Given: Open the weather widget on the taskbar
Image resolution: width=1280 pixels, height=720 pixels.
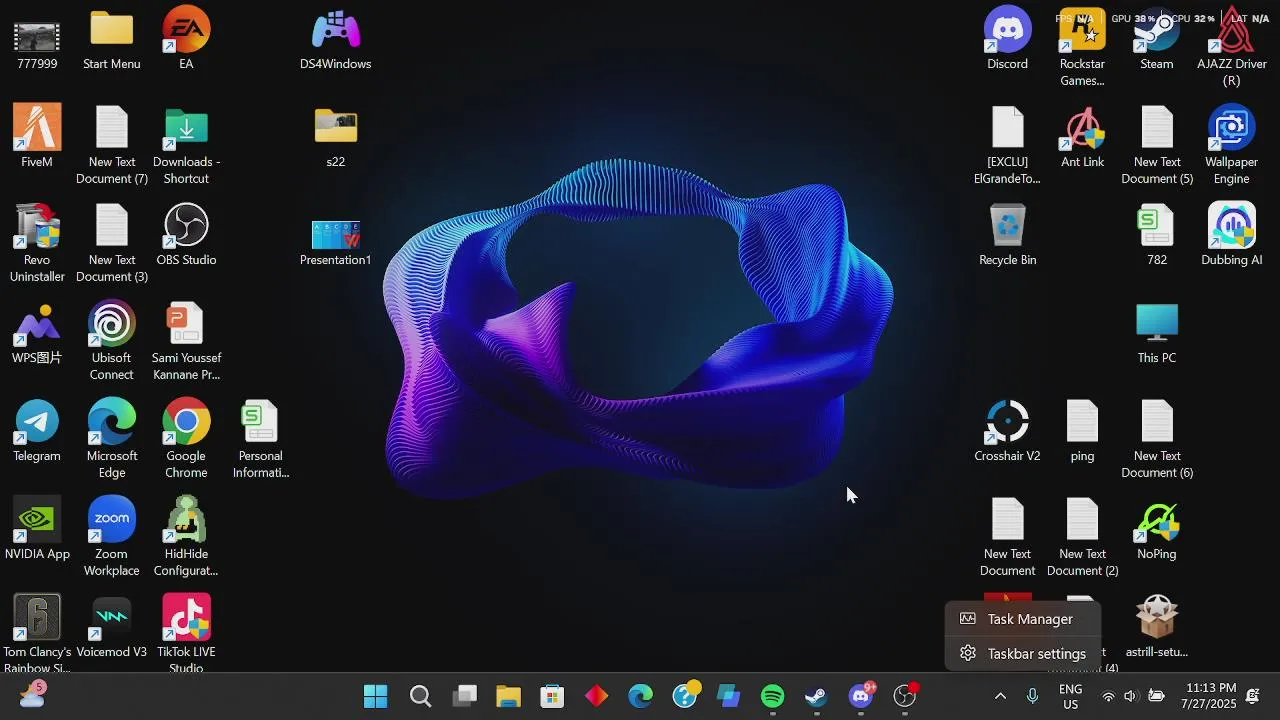Looking at the screenshot, I should click(31, 695).
